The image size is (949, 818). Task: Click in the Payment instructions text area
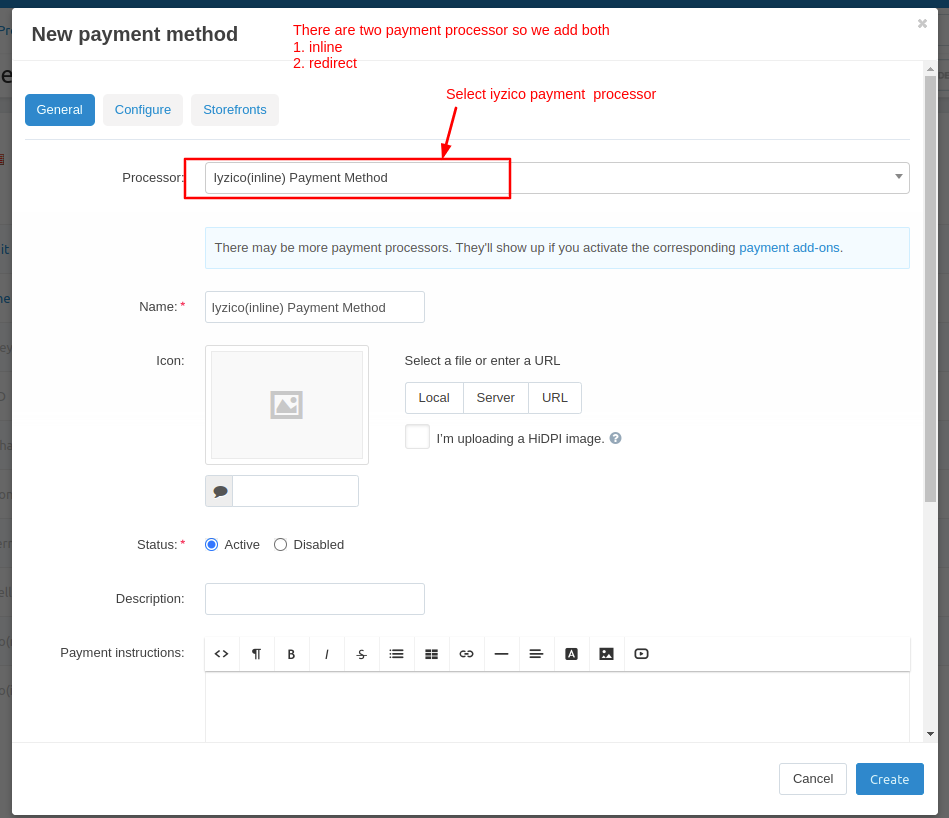pyautogui.click(x=557, y=706)
